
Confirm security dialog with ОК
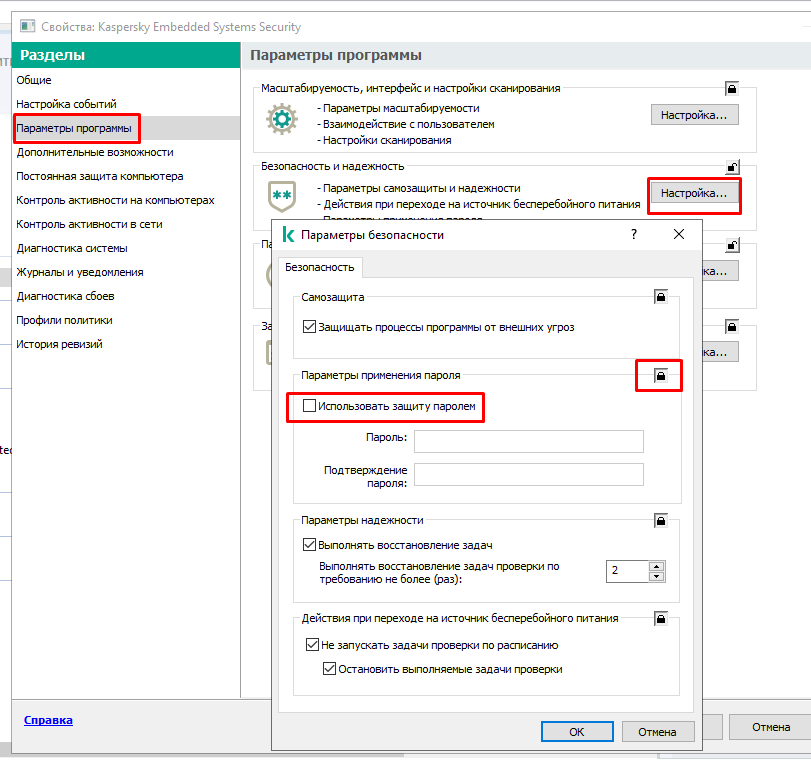pyautogui.click(x=577, y=731)
